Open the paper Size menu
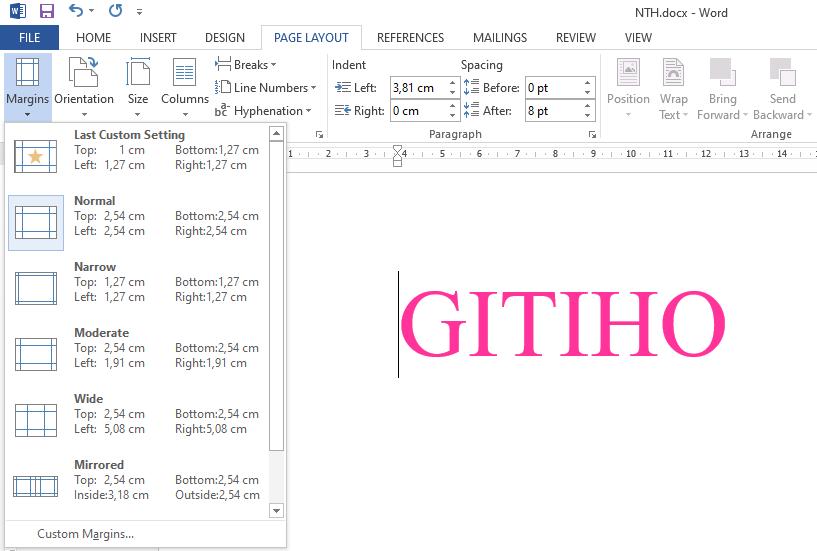The height and width of the screenshot is (551, 817). (x=138, y=87)
